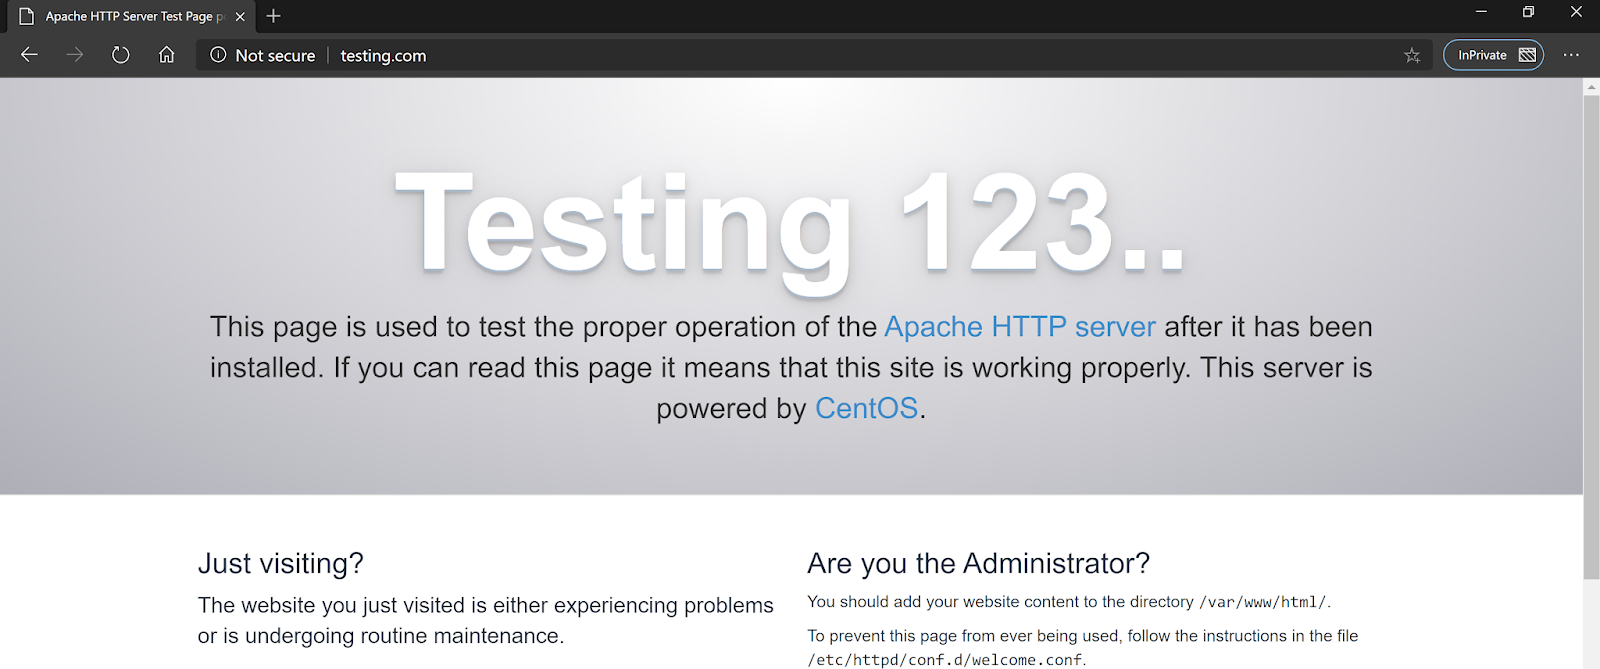Screen dimensions: 1600x669
Task: Open the browser home page
Action: pos(167,55)
